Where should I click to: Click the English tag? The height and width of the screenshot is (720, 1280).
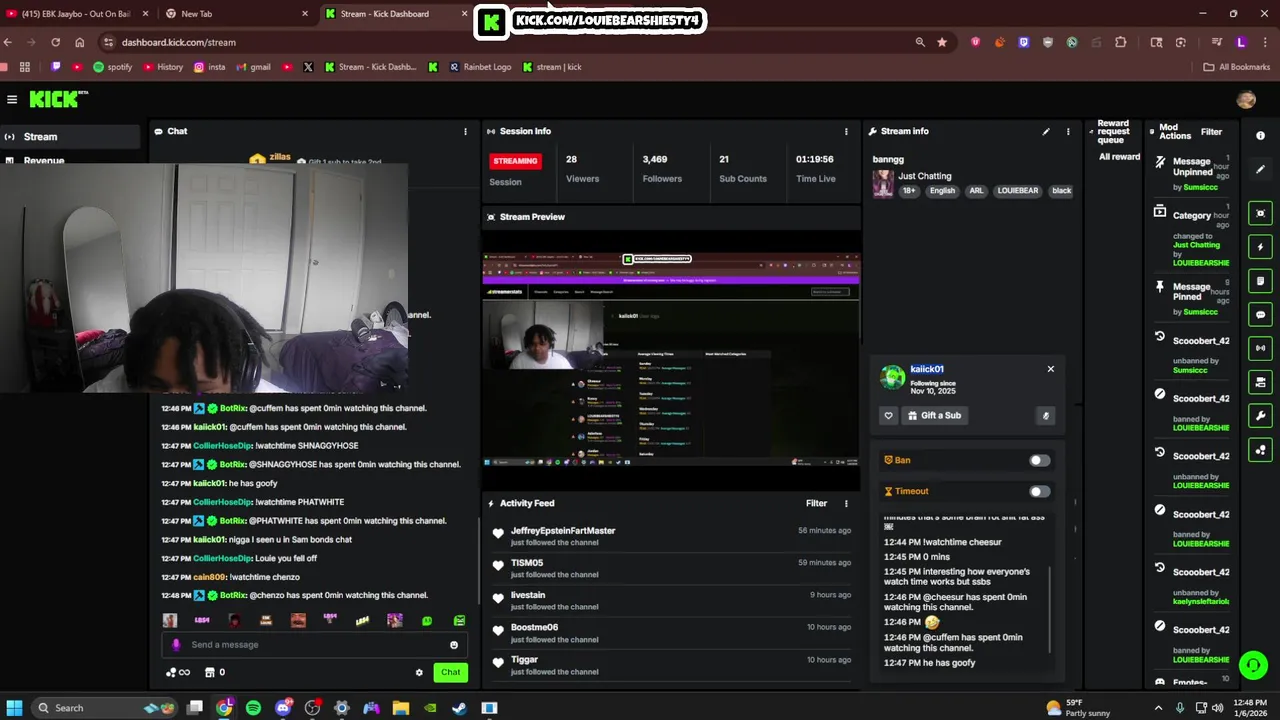pyautogui.click(x=942, y=190)
